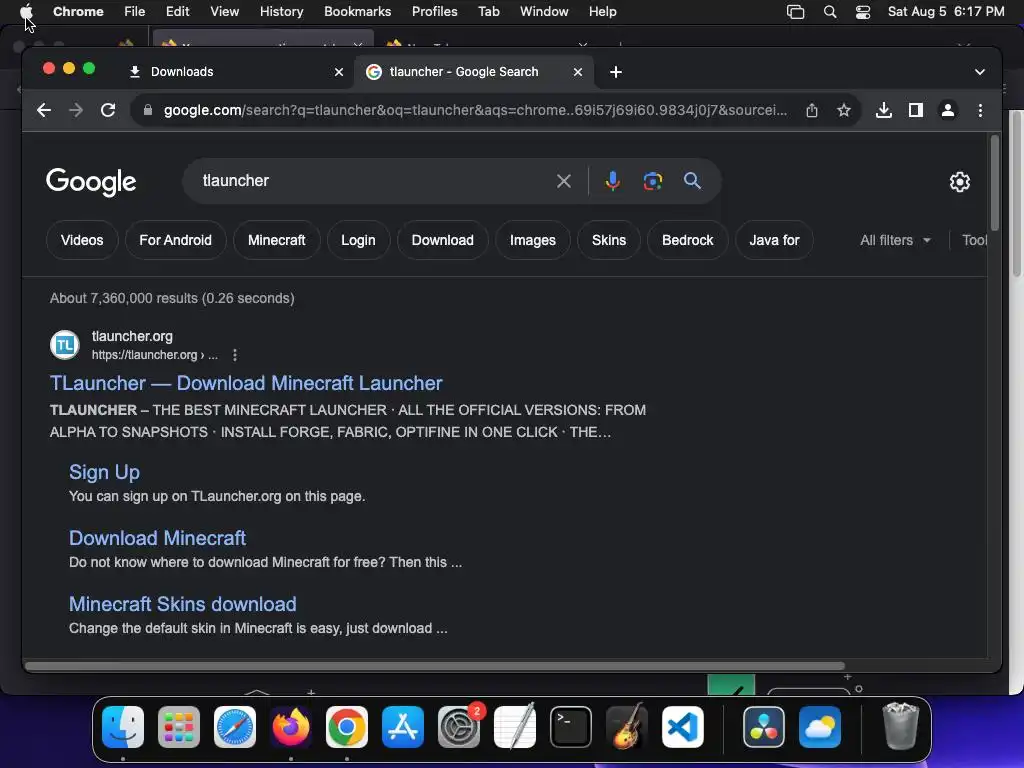Open Chrome three-dot menu
The height and width of the screenshot is (768, 1024).
[x=980, y=110]
